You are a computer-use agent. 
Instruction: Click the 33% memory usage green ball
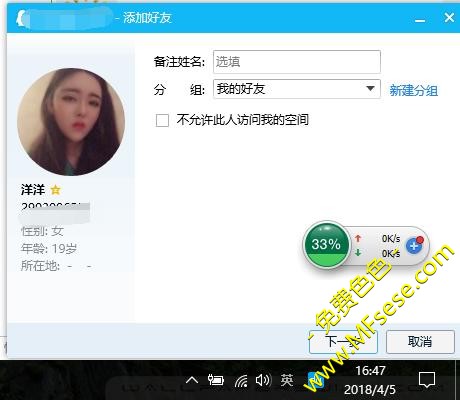pyautogui.click(x=326, y=245)
